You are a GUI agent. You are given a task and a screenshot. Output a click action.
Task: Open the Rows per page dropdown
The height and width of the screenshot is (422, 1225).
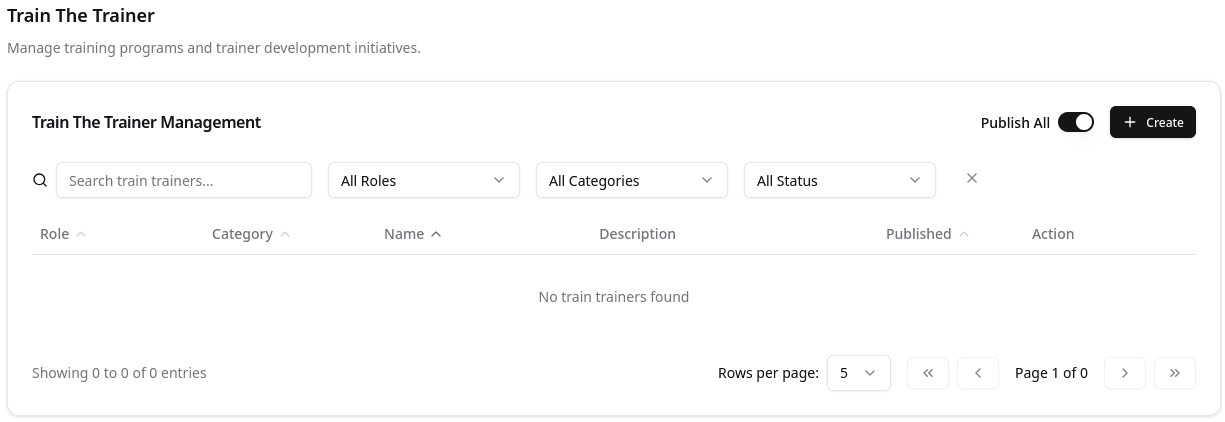(859, 373)
